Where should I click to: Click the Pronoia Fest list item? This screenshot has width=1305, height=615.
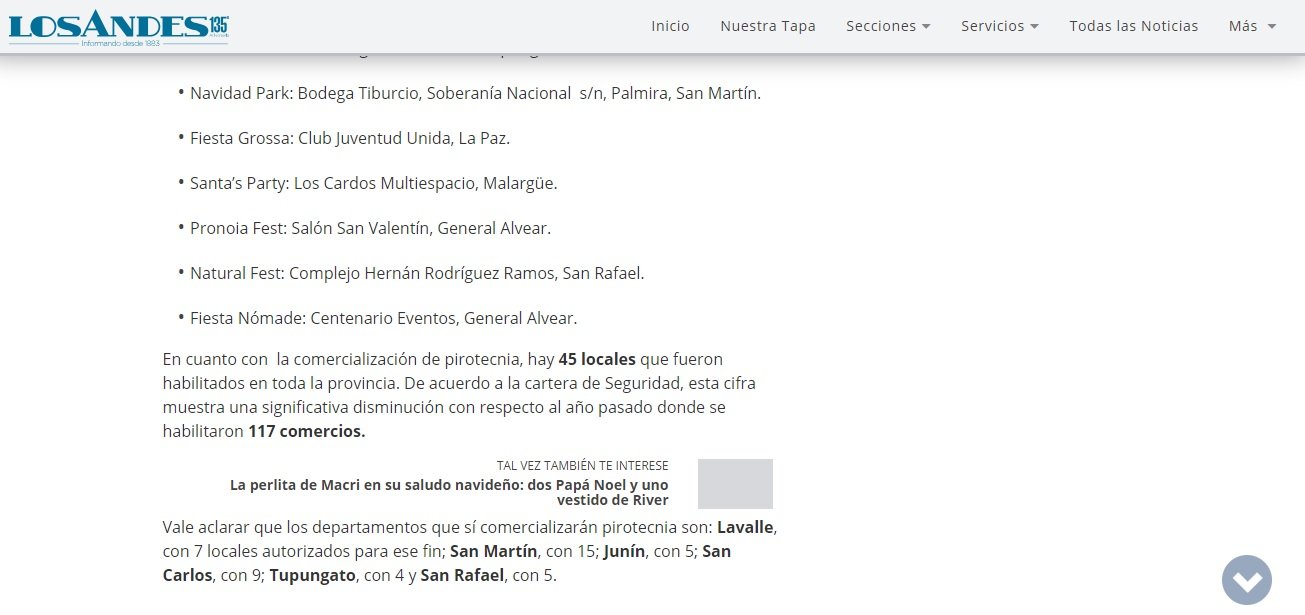370,228
